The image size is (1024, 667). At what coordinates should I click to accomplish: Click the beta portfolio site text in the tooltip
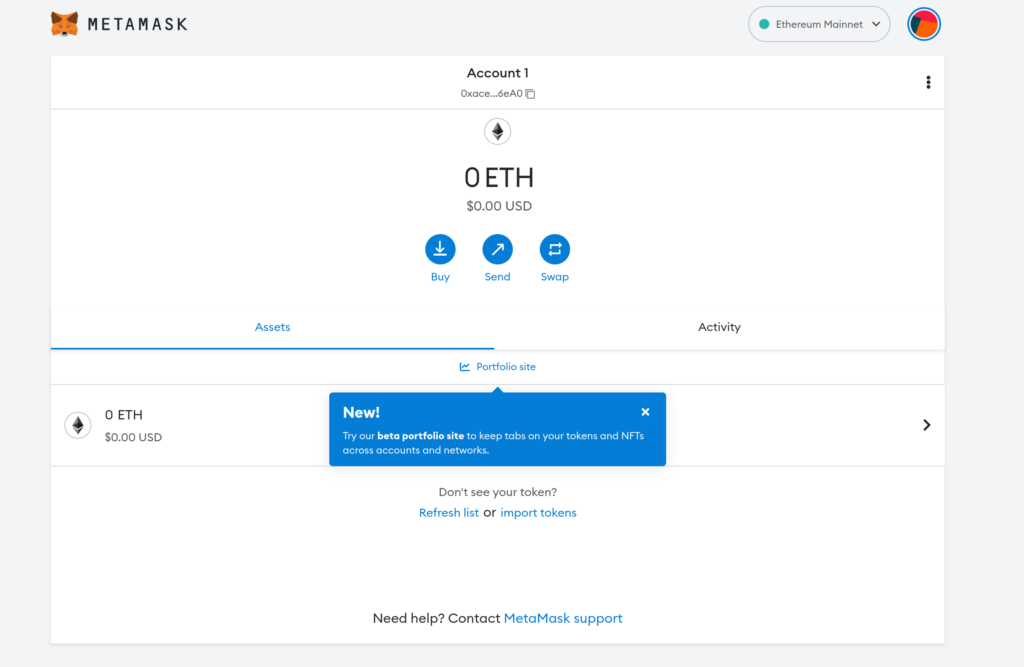pos(421,436)
